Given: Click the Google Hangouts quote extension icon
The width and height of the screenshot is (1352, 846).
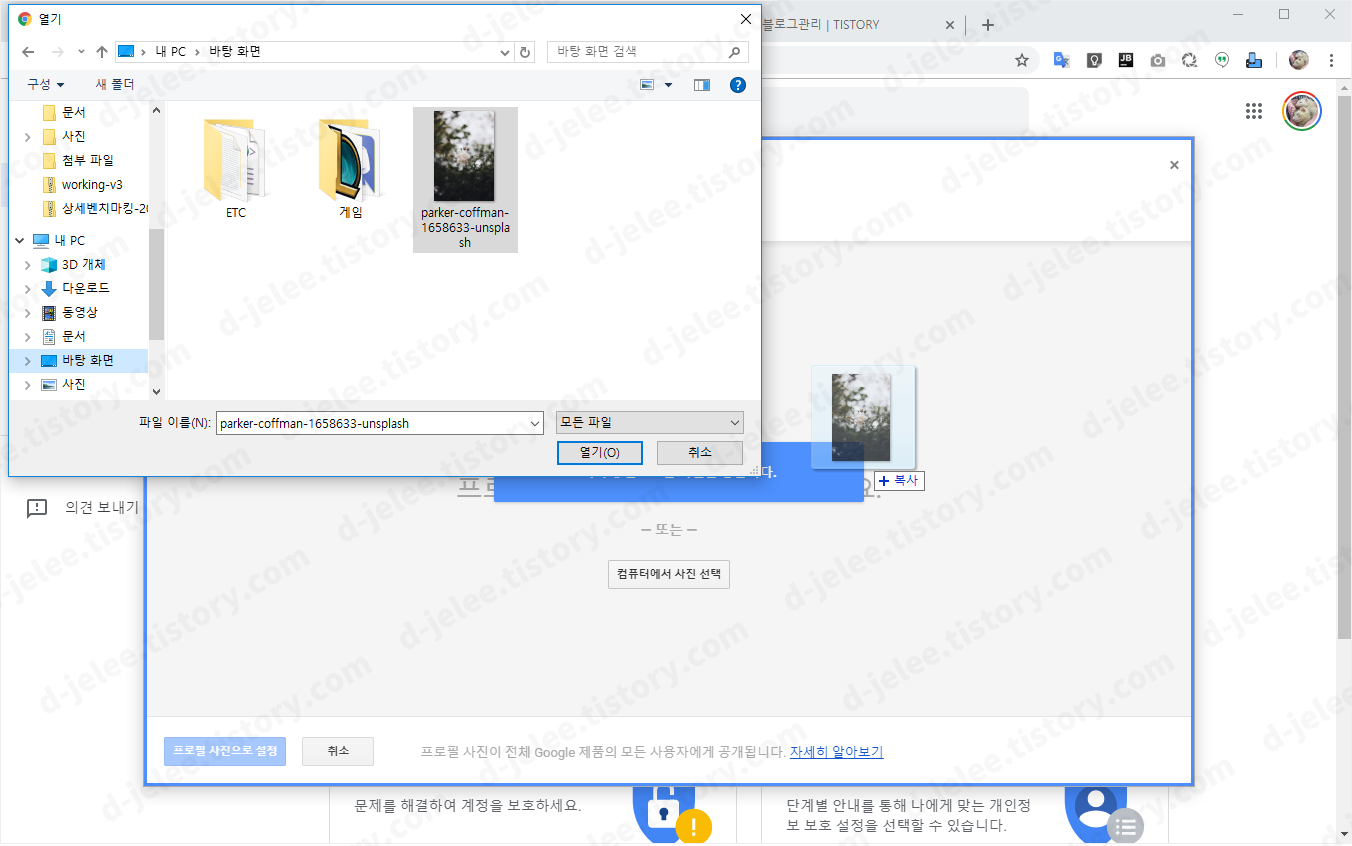Looking at the screenshot, I should (x=1221, y=60).
